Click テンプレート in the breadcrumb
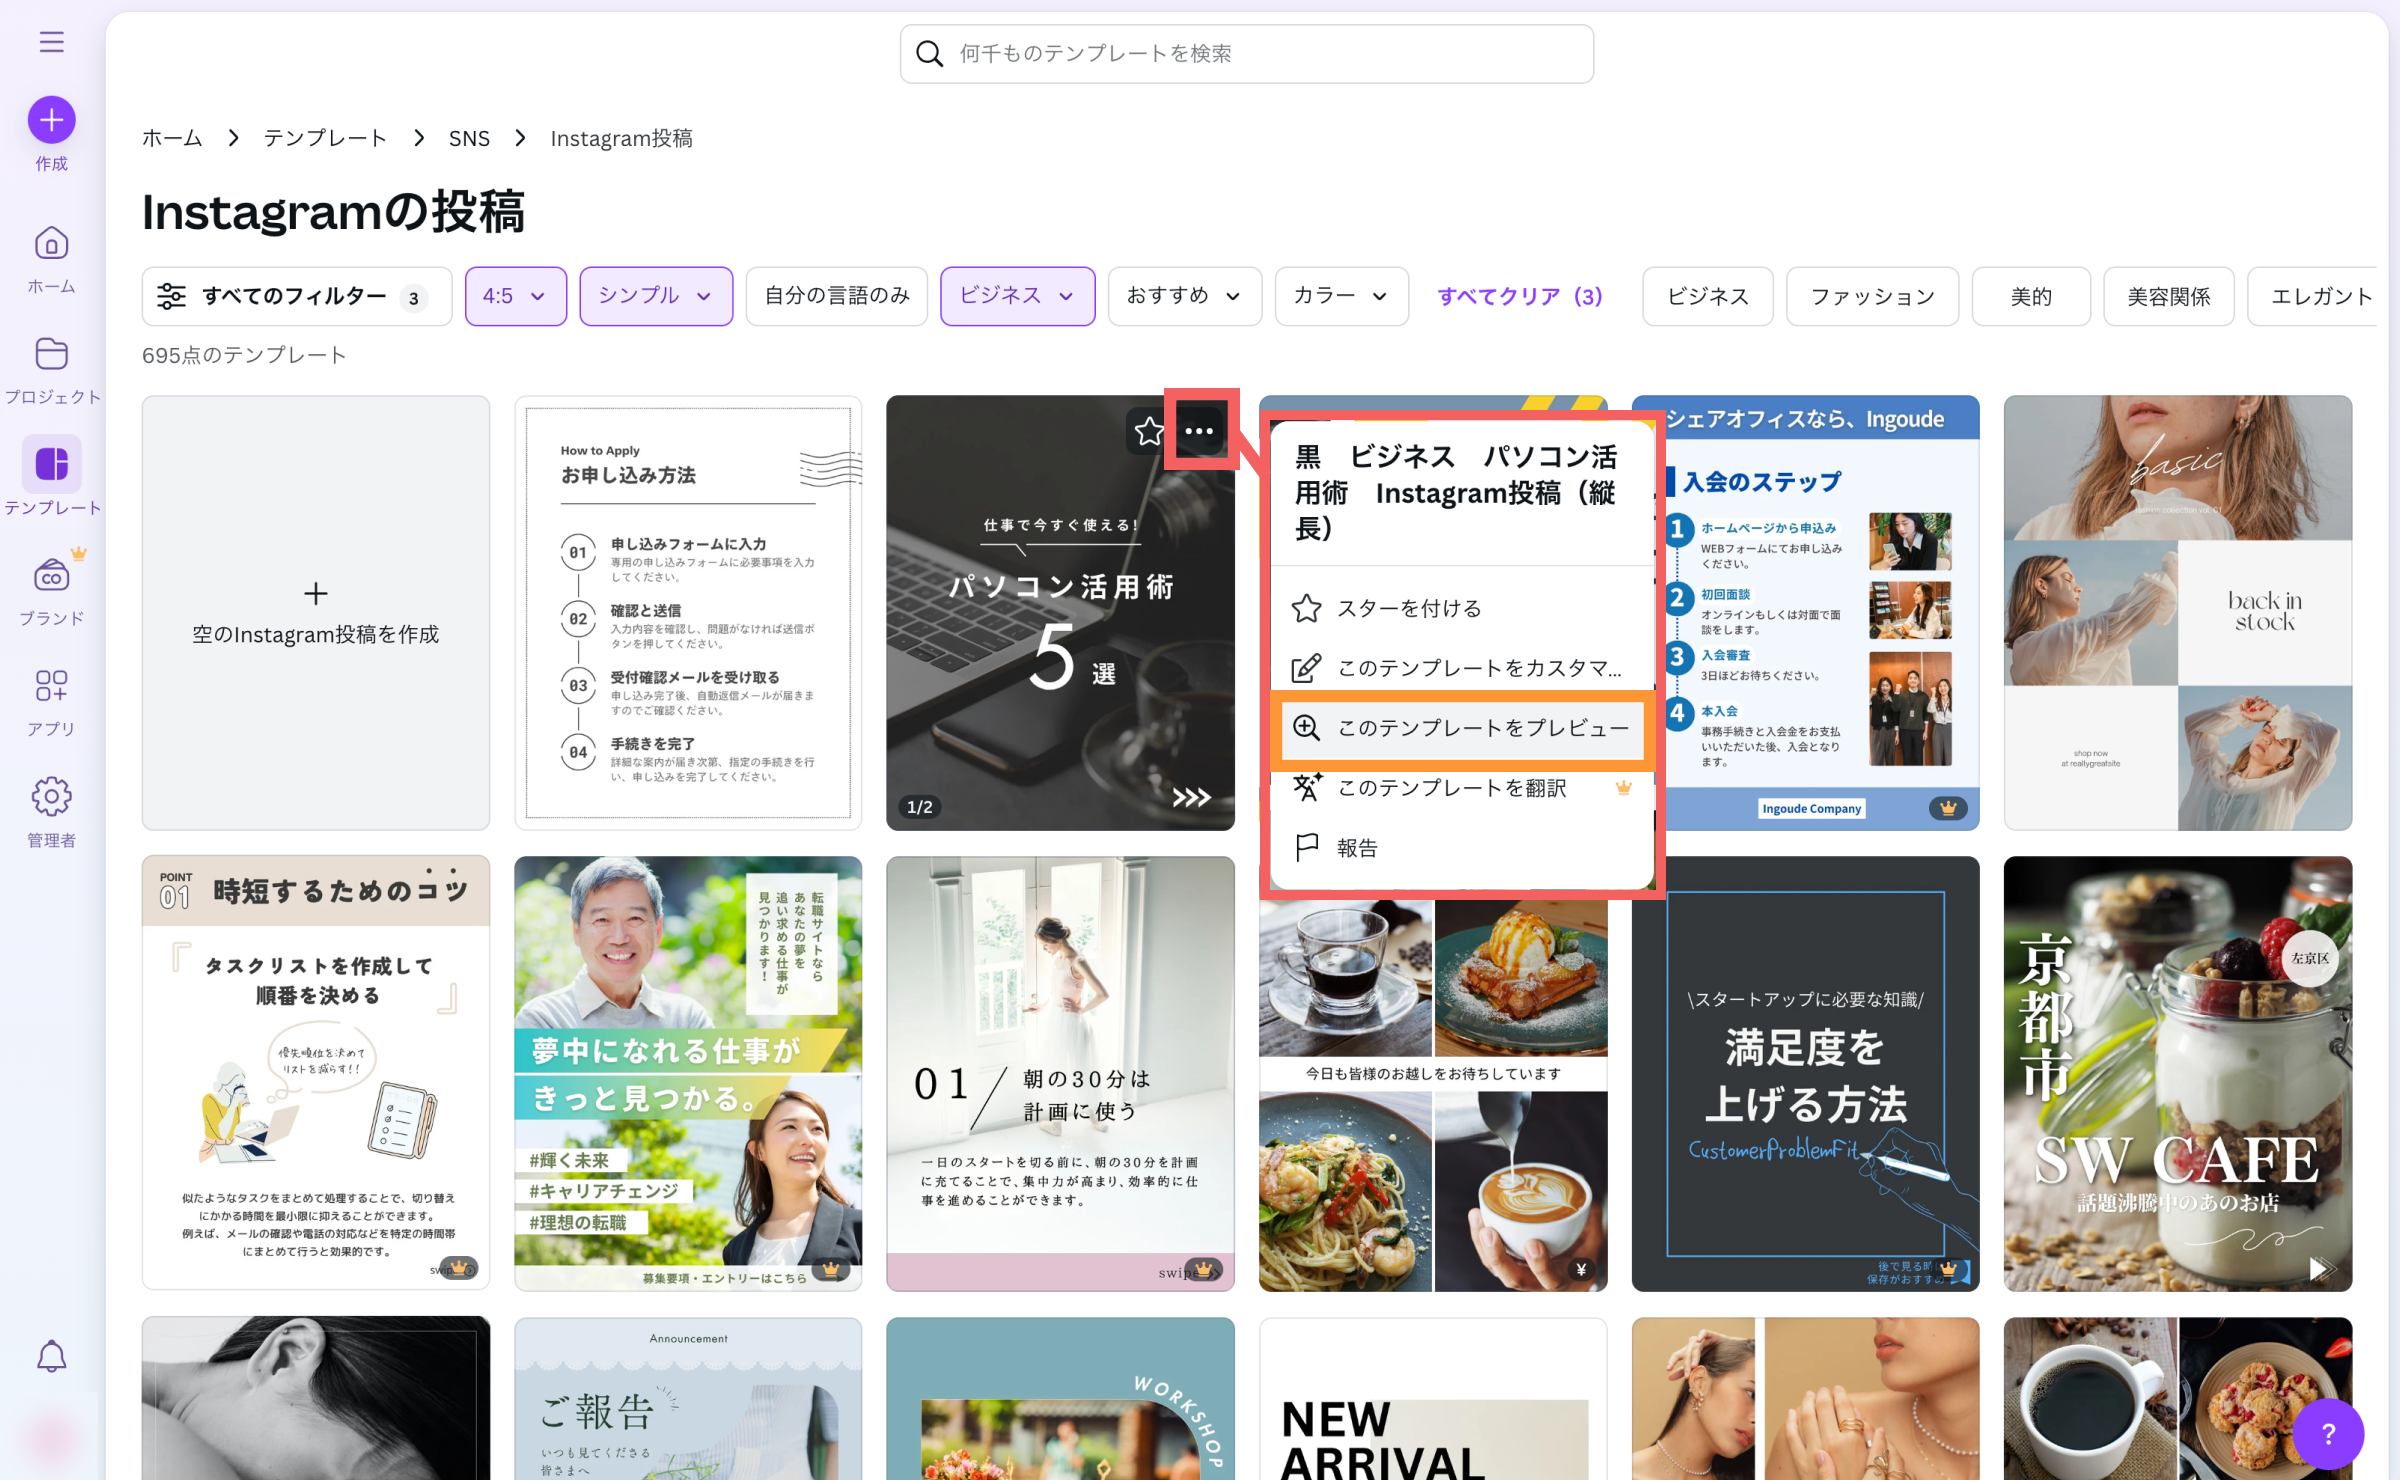Viewport: 2400px width, 1480px height. pyautogui.click(x=325, y=138)
